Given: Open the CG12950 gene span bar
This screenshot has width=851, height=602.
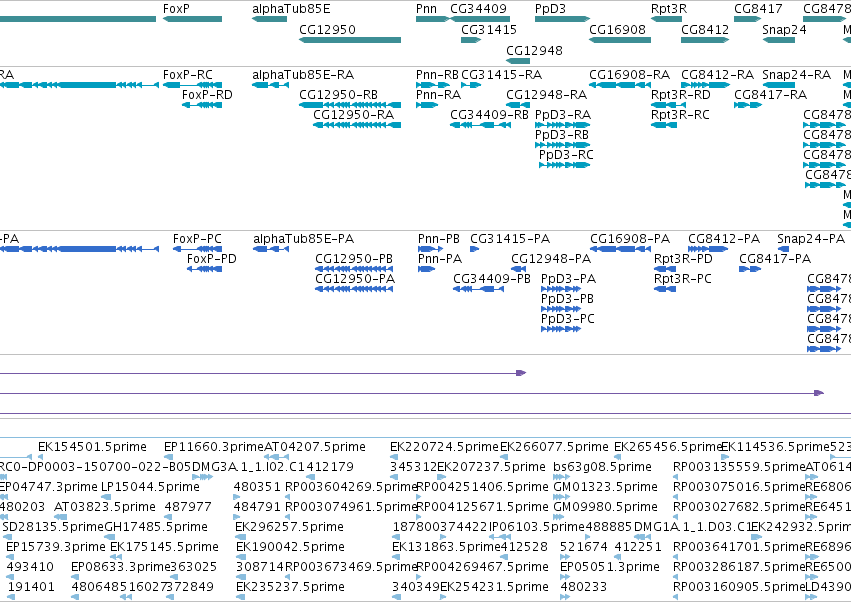Looking at the screenshot, I should click(350, 40).
